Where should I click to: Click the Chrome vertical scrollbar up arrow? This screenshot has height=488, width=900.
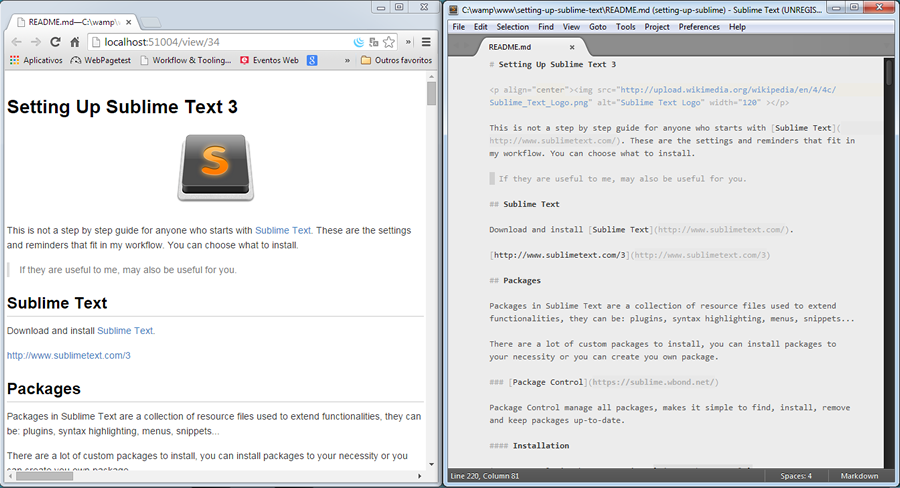(x=431, y=76)
